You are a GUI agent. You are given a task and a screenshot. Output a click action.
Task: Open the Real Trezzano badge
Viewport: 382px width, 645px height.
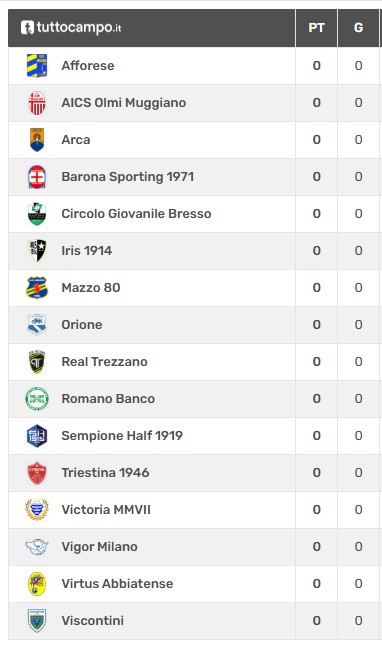tap(37, 362)
